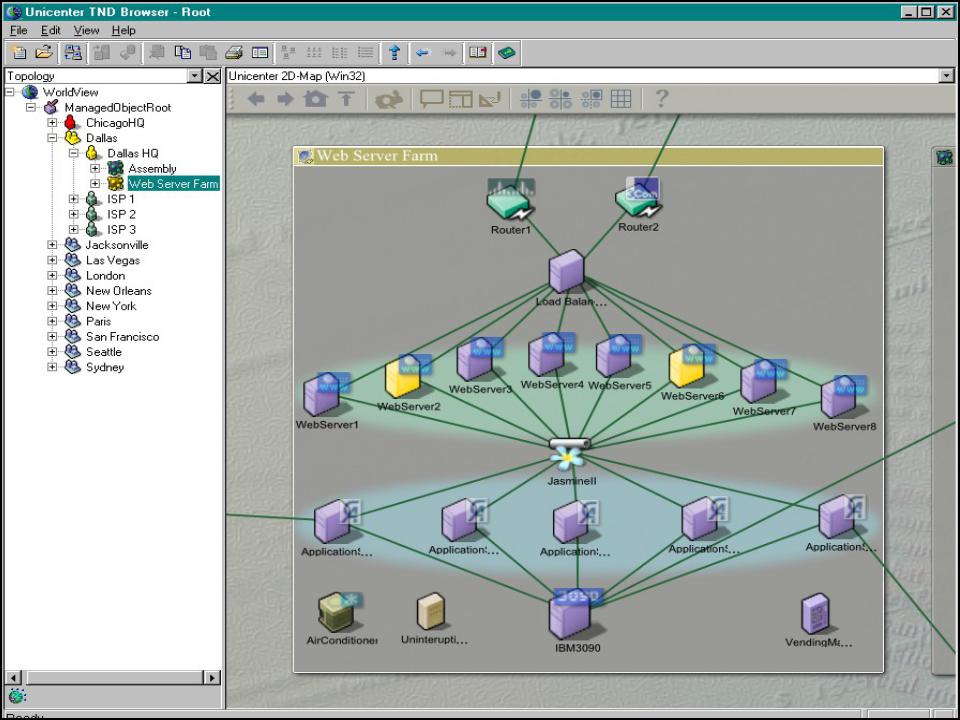
Task: Expand the Assembly tree node
Action: pyautogui.click(x=95, y=168)
